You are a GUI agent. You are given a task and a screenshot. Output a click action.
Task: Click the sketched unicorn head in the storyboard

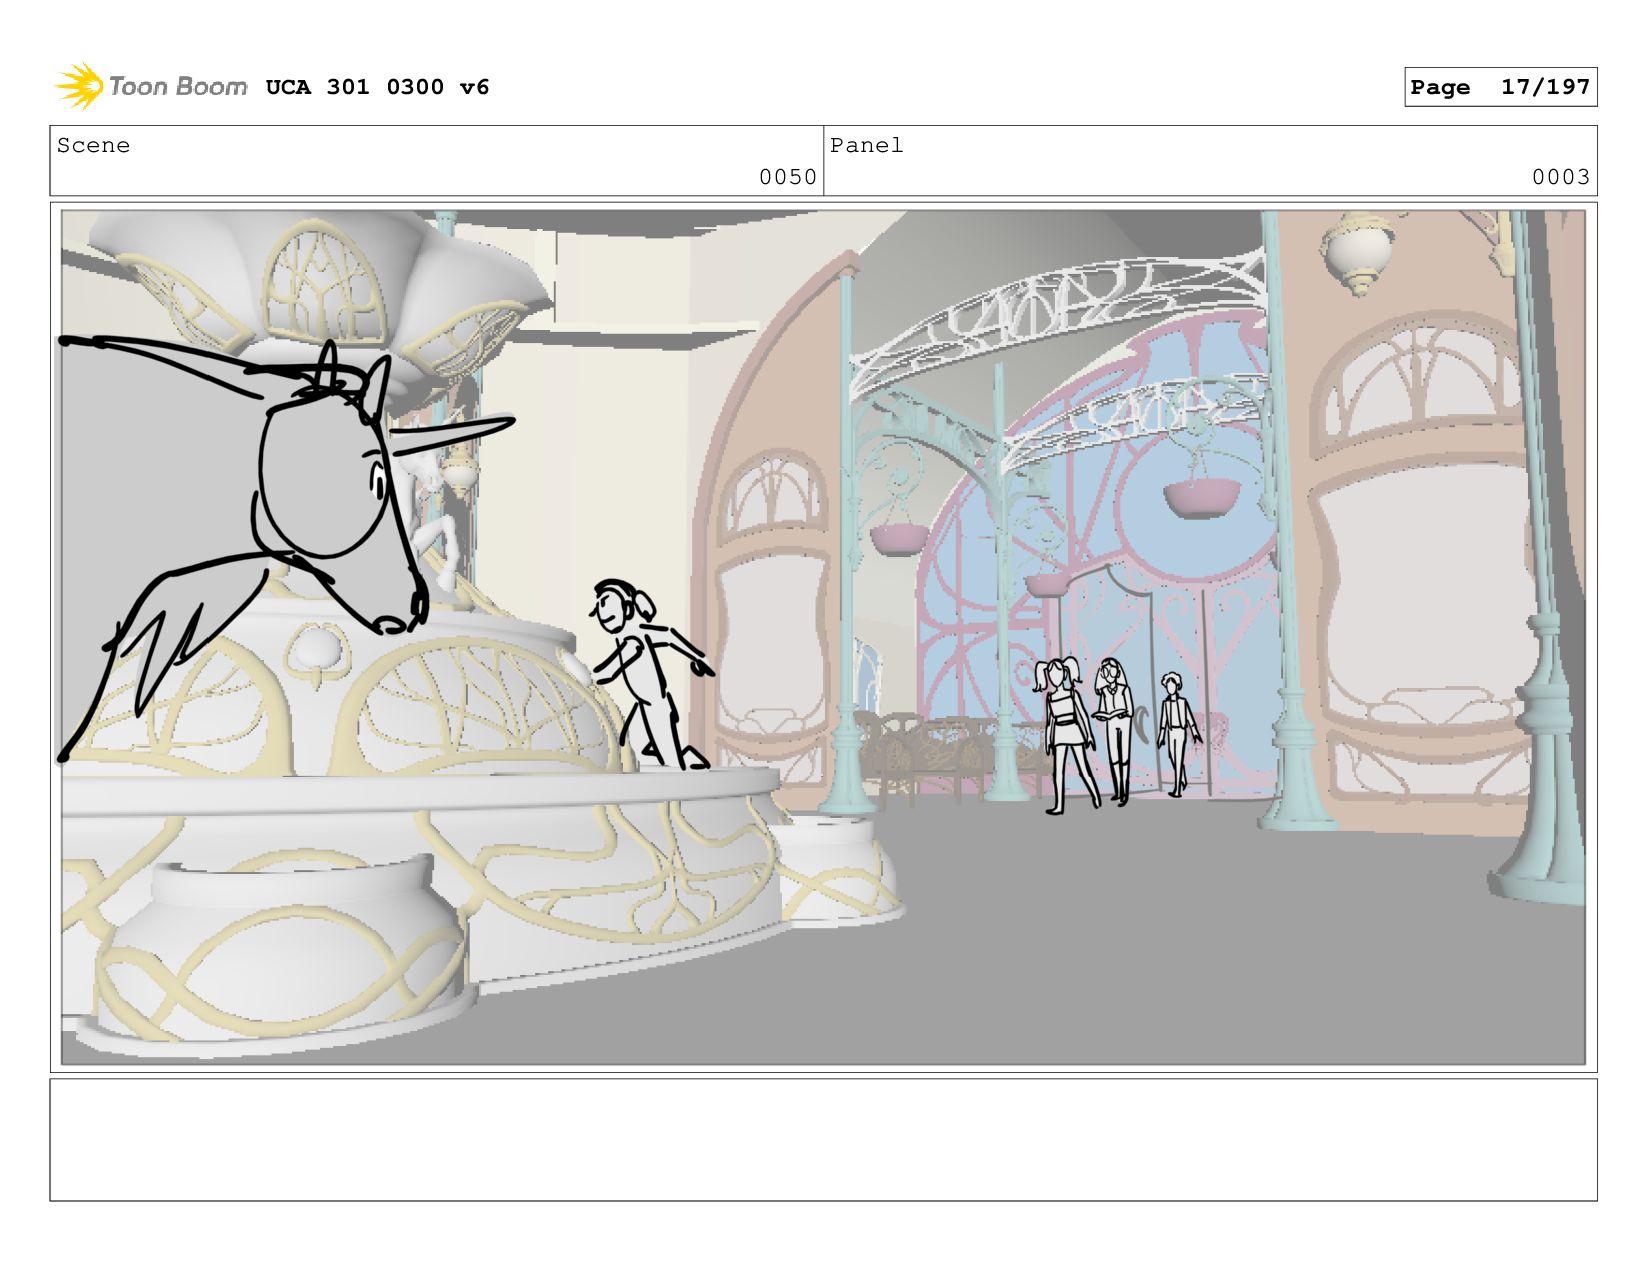tap(340, 490)
